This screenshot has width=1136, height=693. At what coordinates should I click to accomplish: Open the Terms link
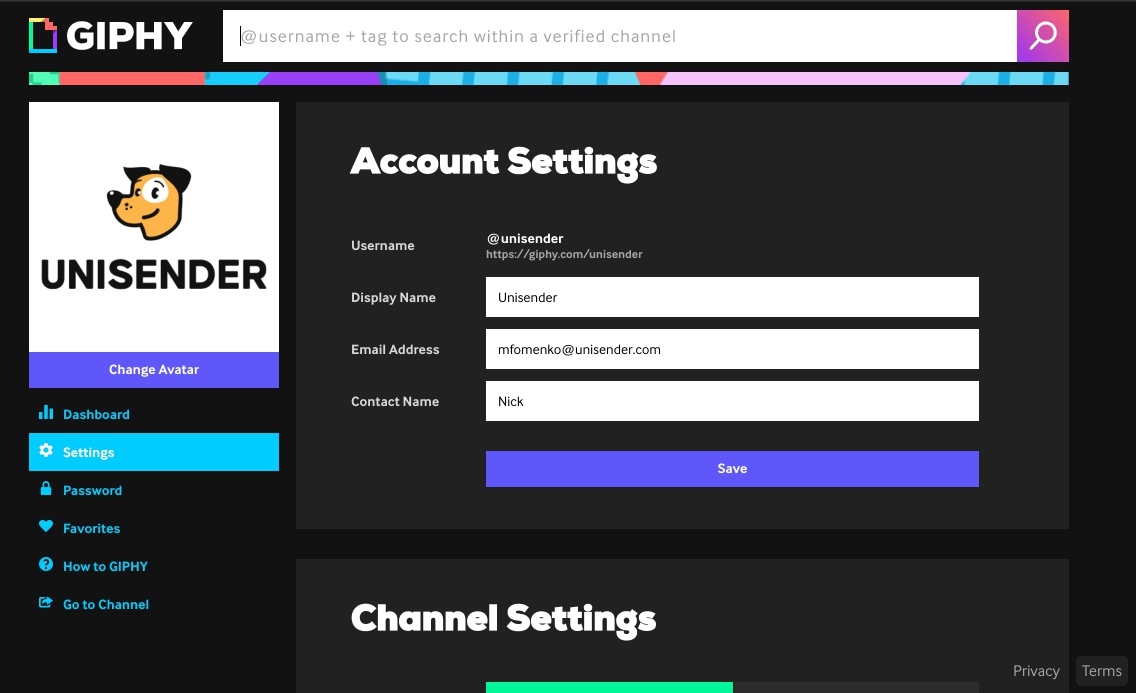(1101, 671)
